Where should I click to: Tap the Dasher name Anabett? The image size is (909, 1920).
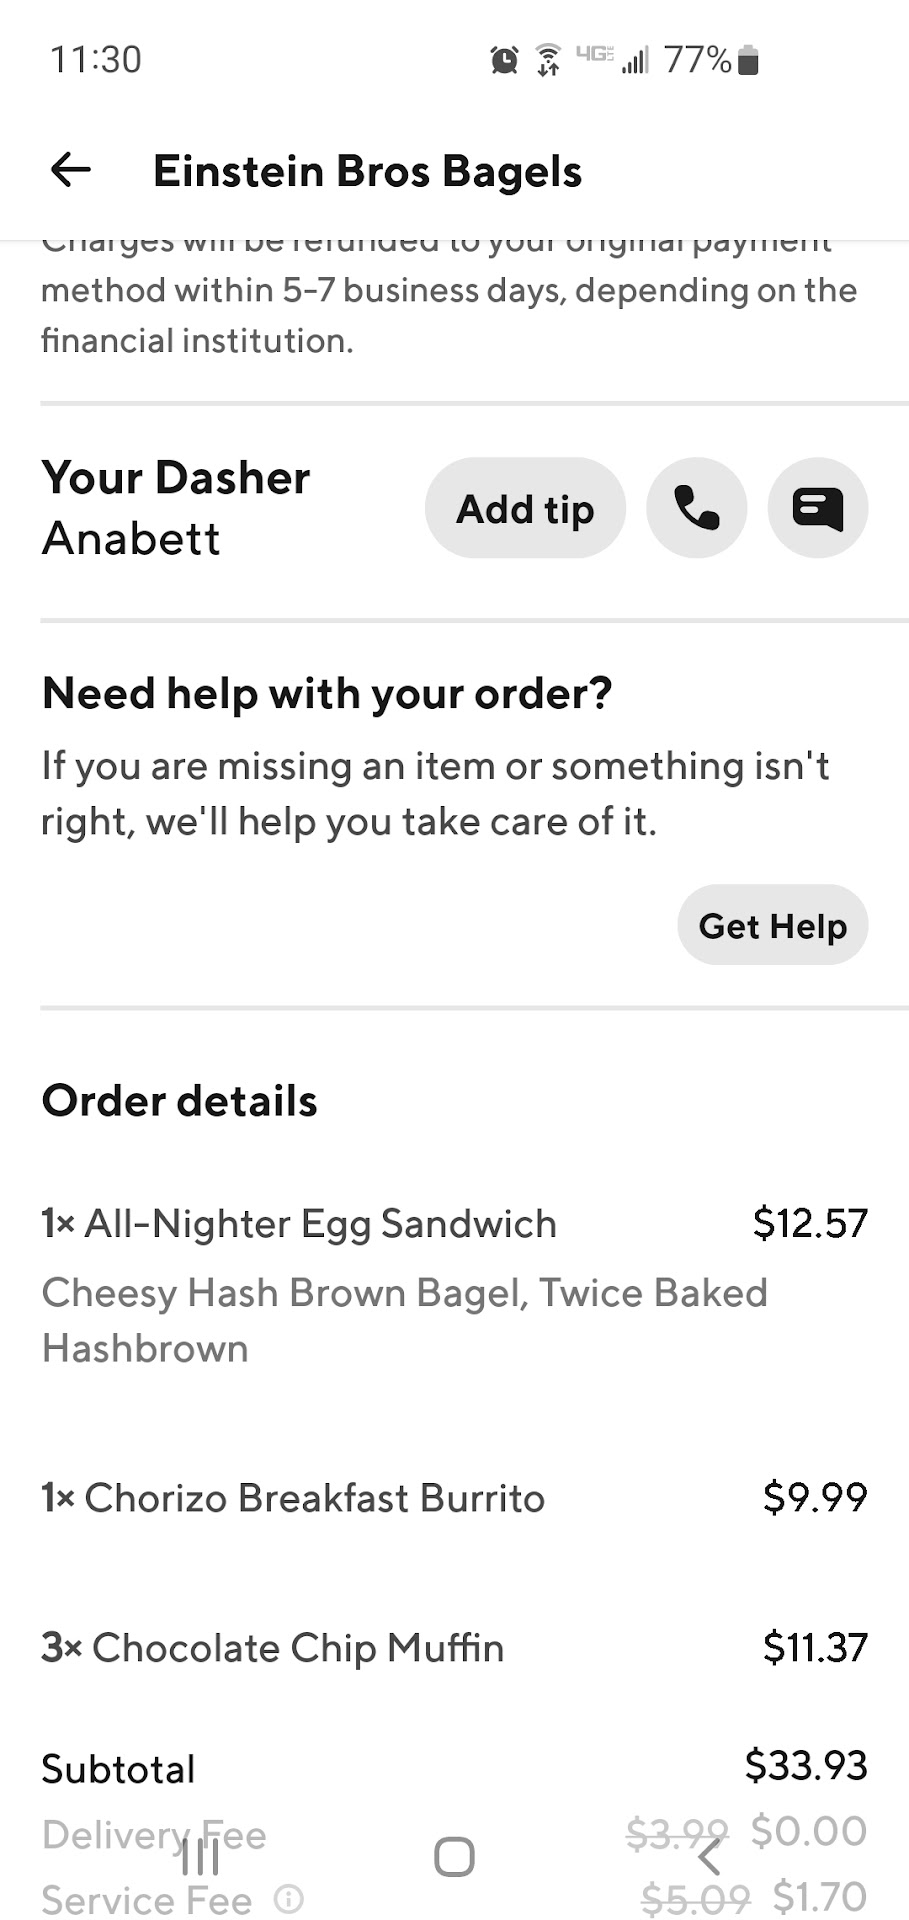[131, 539]
